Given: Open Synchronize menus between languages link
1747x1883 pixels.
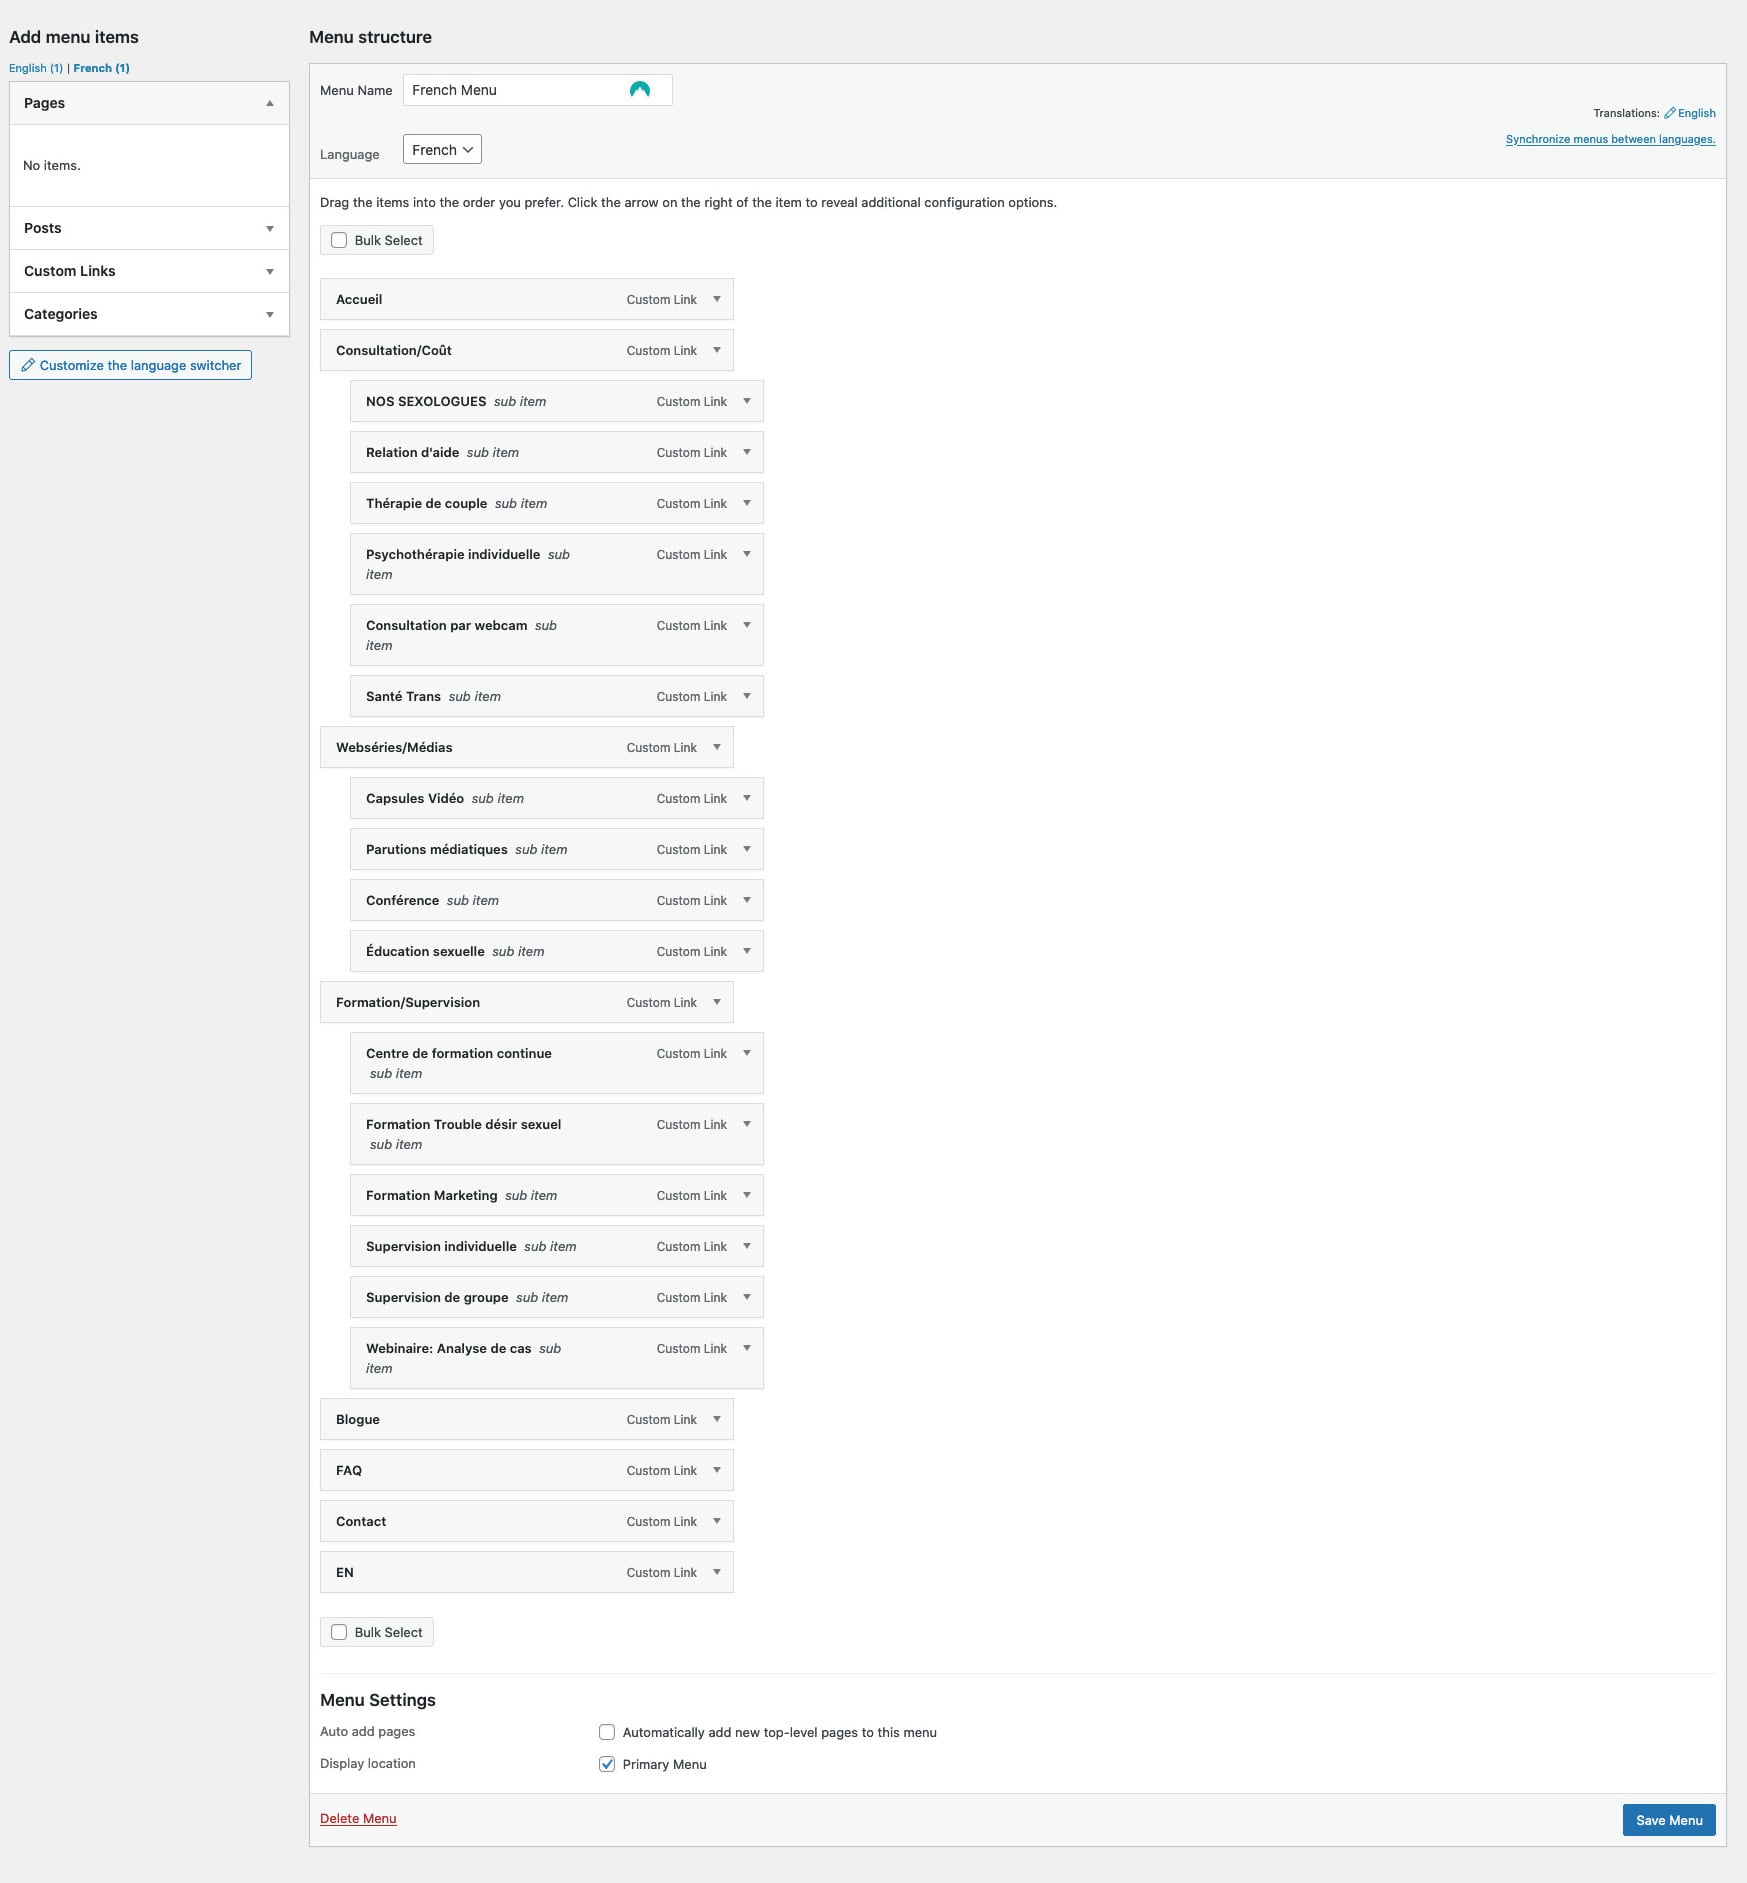Looking at the screenshot, I should (1610, 139).
